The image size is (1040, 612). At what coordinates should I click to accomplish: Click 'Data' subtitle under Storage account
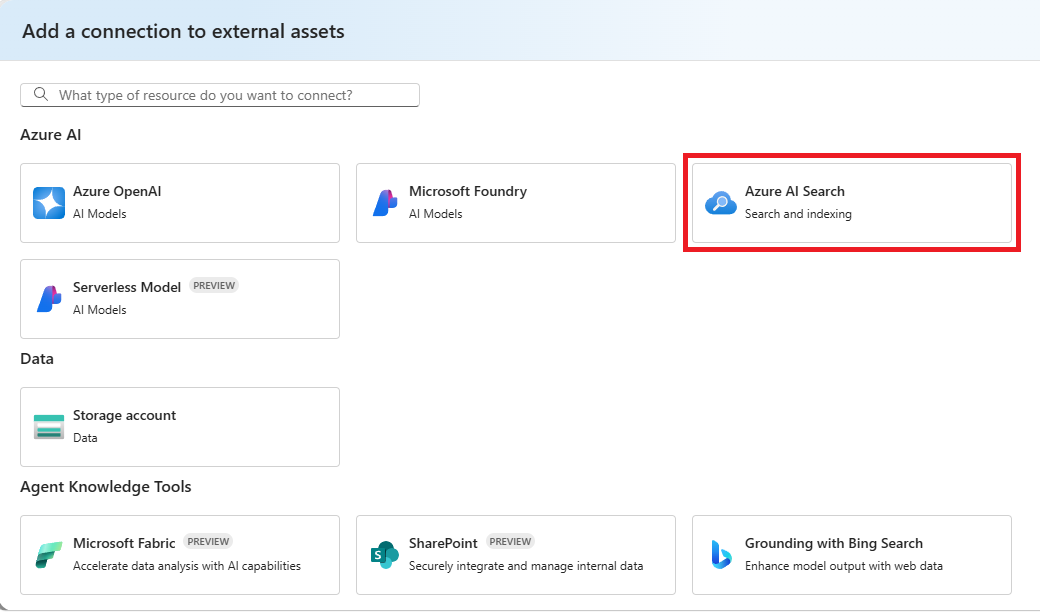pyautogui.click(x=85, y=438)
